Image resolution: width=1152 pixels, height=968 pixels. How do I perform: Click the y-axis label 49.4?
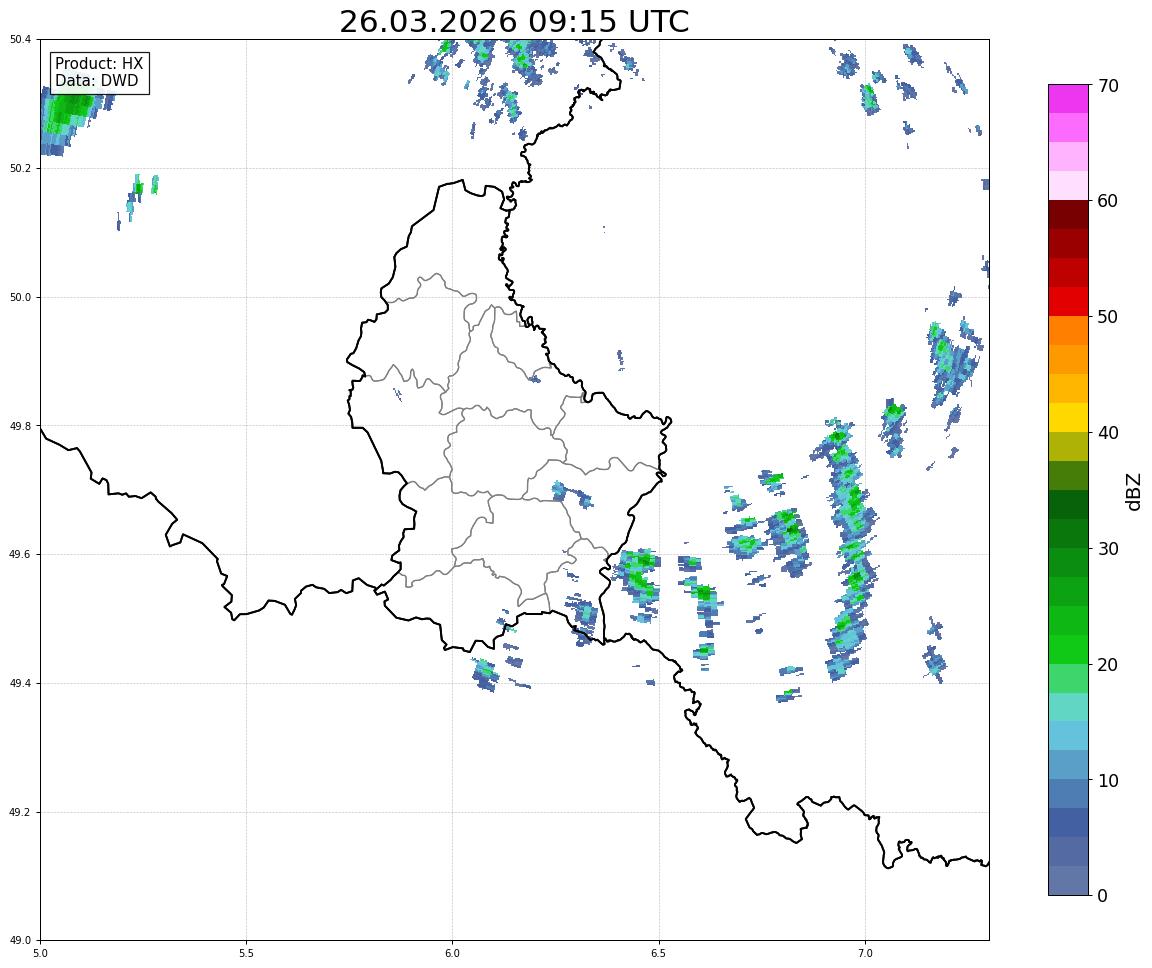pyautogui.click(x=21, y=684)
